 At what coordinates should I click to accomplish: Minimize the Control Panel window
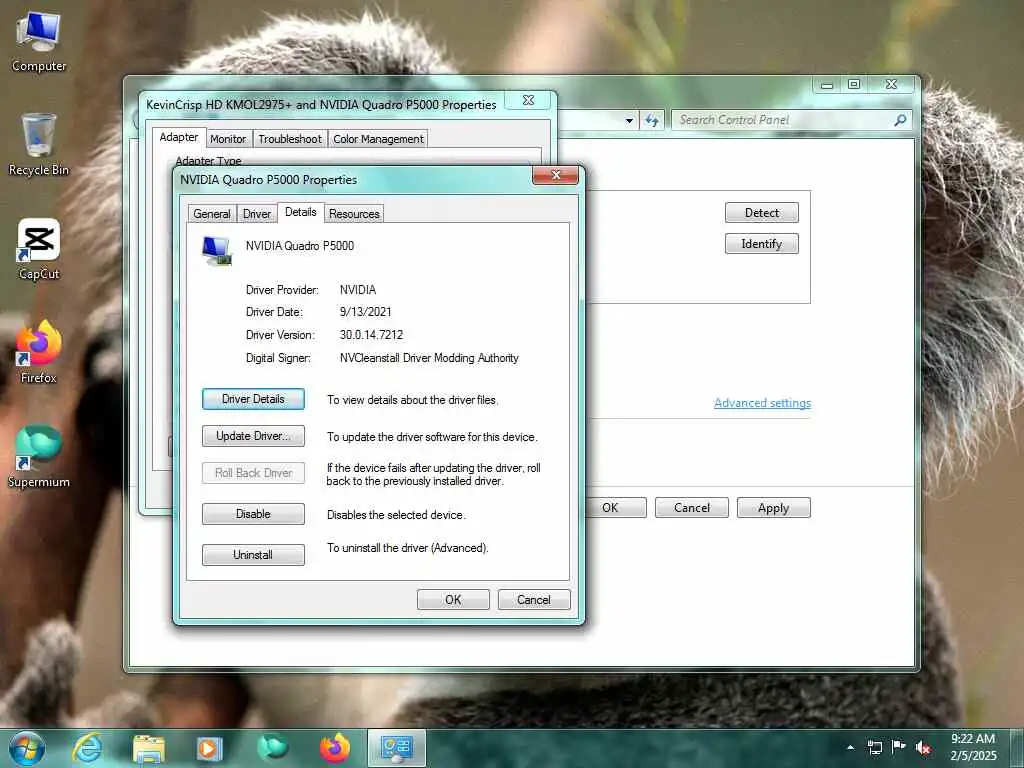827,85
